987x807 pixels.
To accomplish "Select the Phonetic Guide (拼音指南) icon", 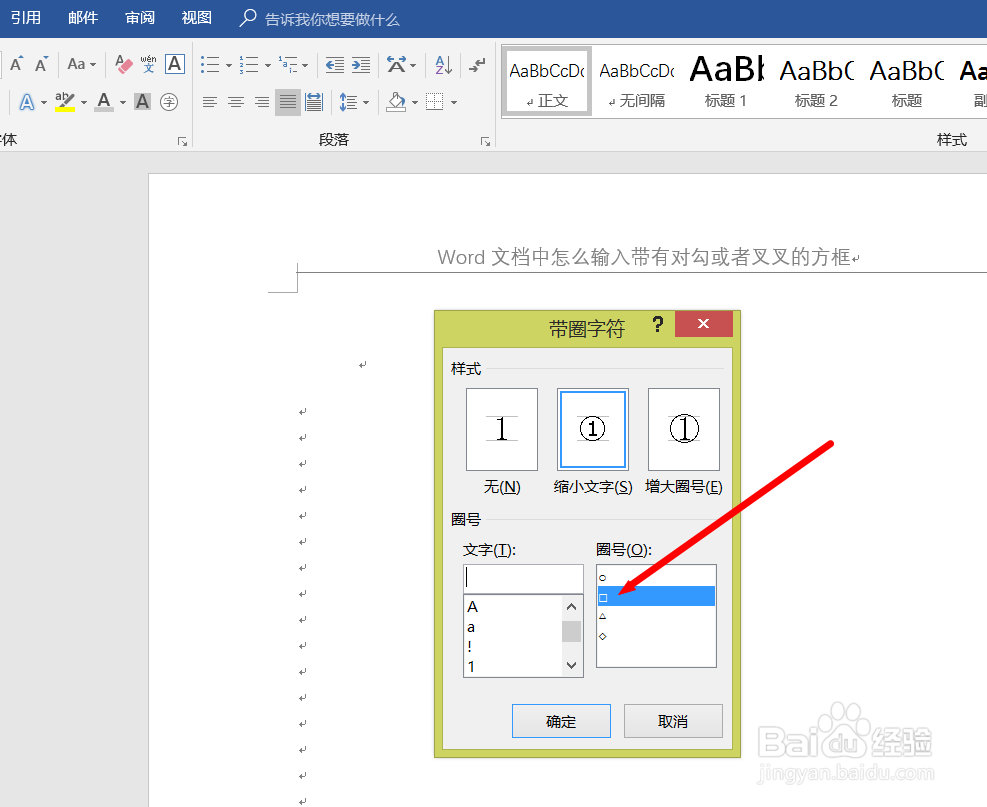I will (x=147, y=63).
